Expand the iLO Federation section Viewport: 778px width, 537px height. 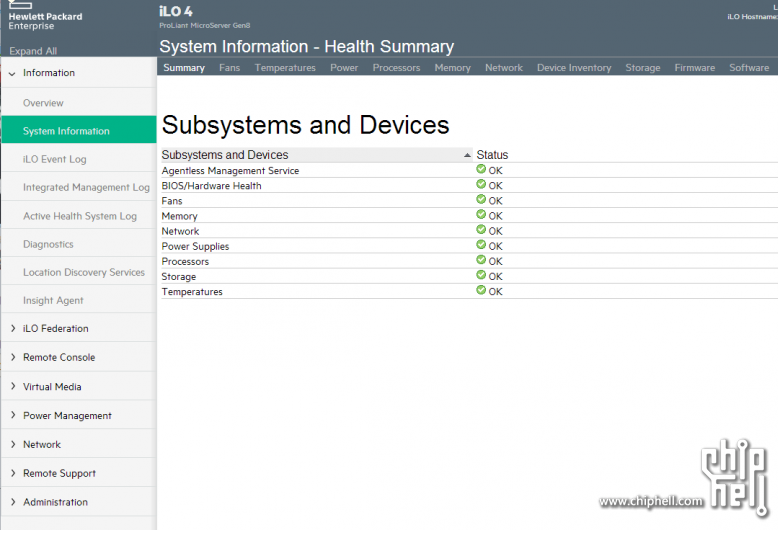tap(13, 329)
